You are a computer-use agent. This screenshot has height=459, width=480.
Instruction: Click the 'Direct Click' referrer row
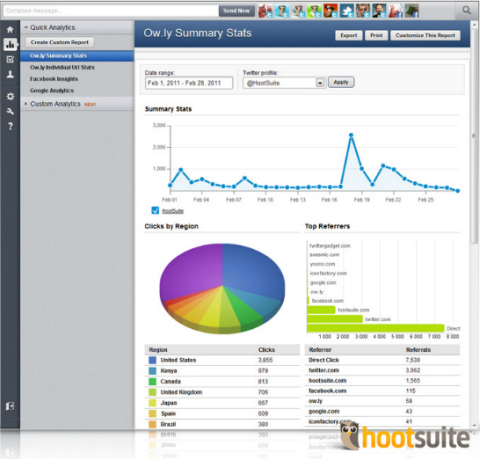tap(382, 360)
